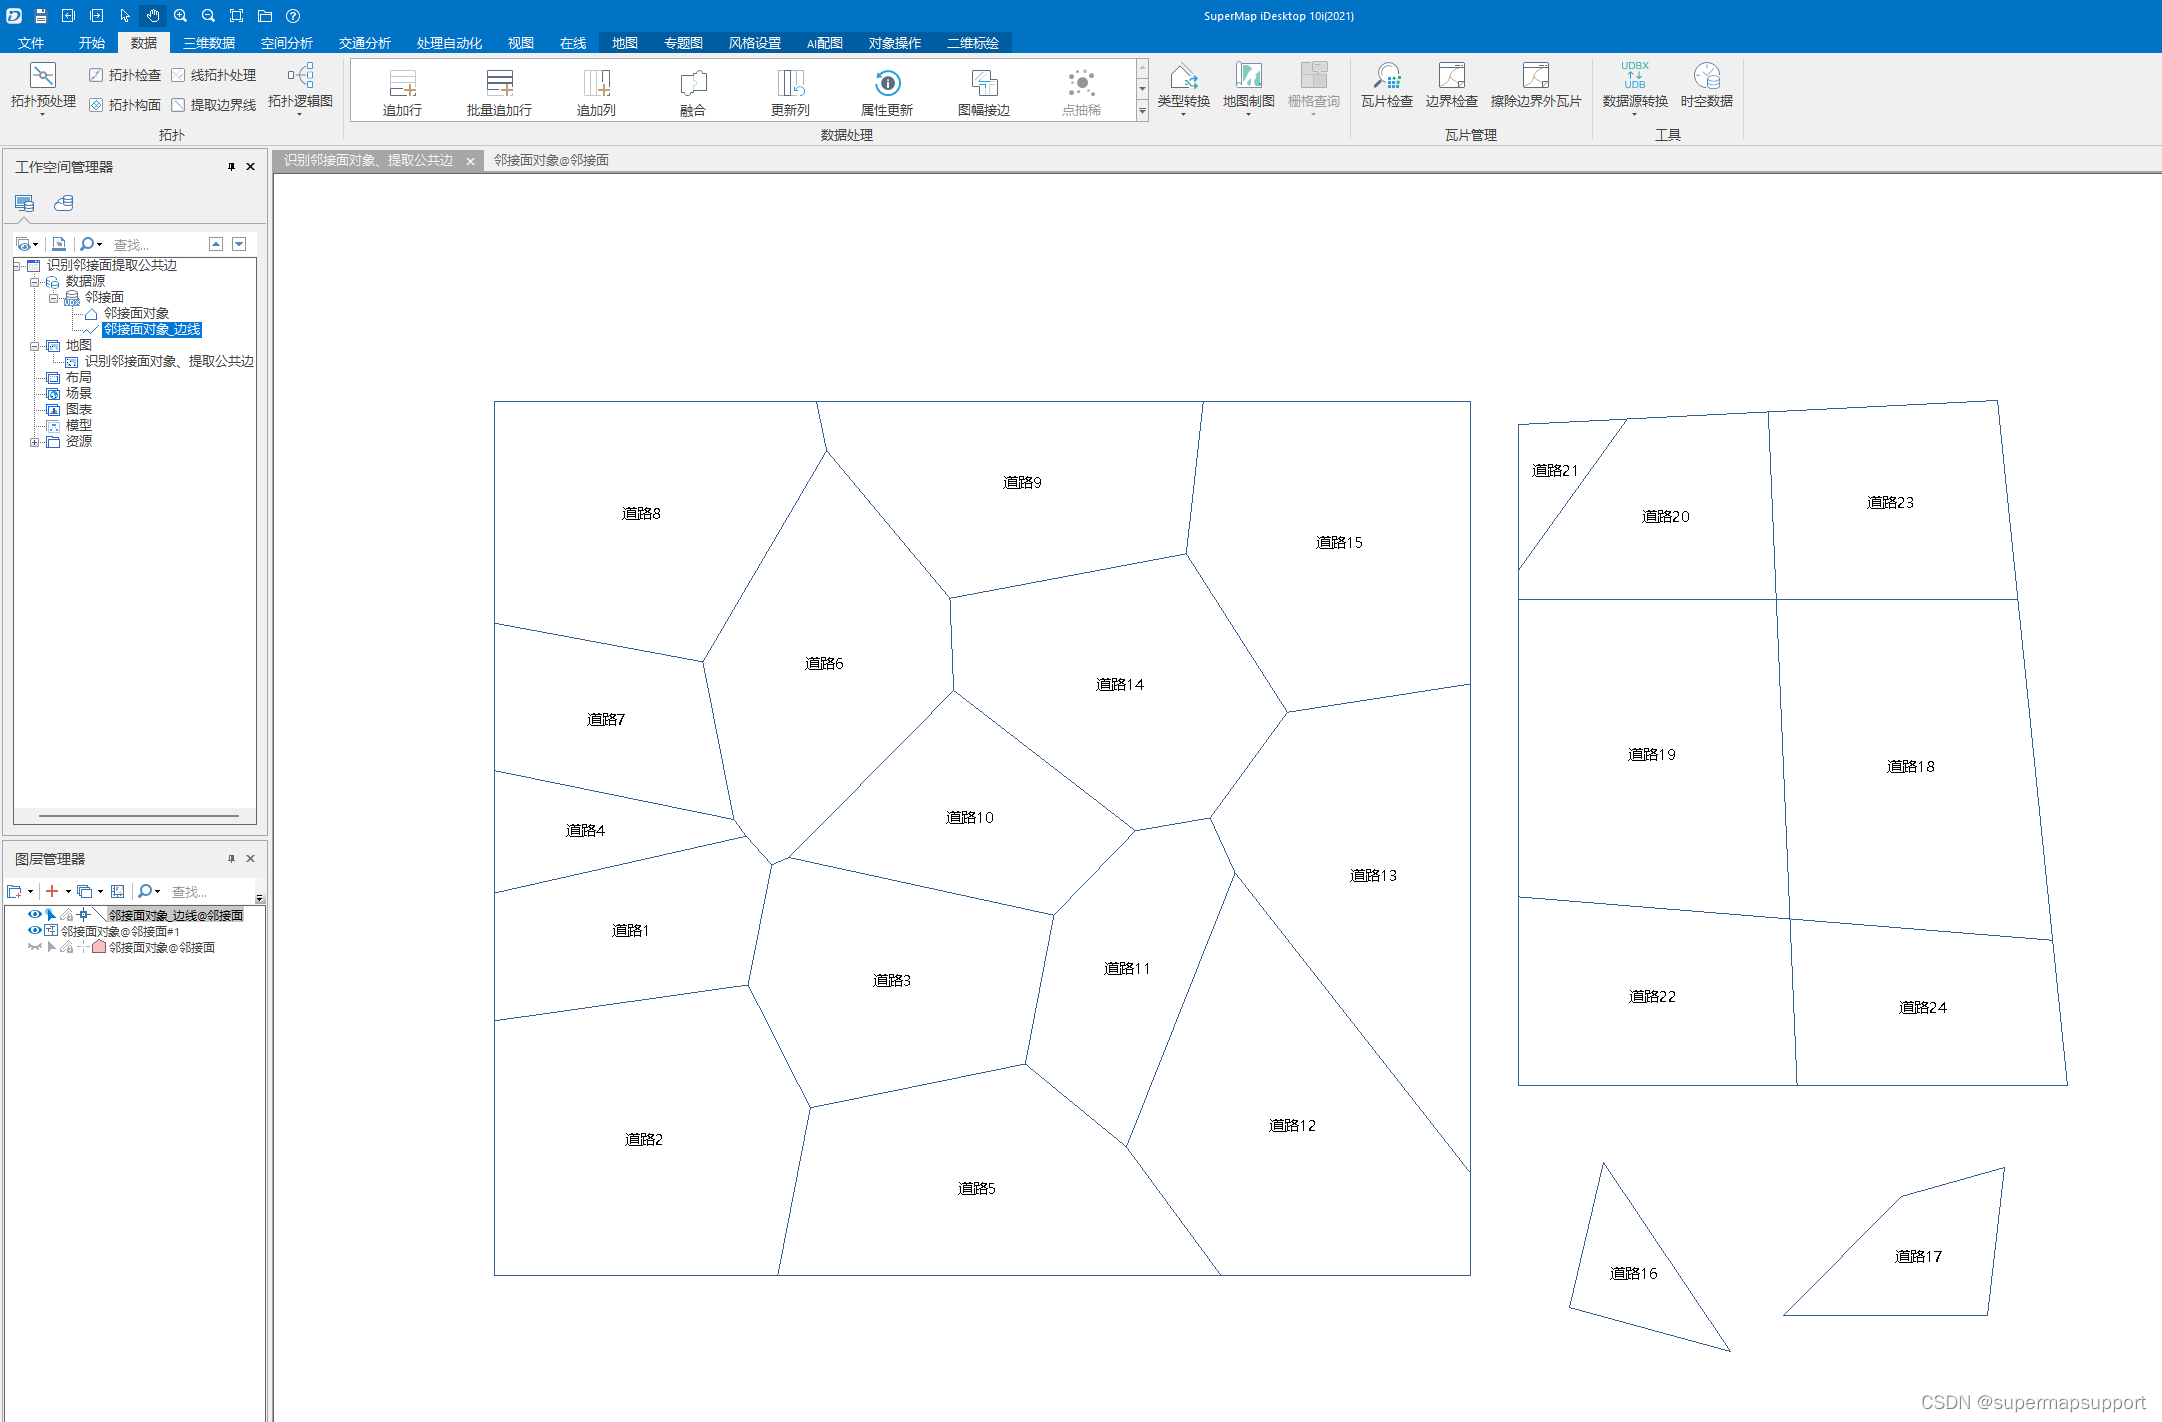Hide the 邻接面对象_边线@邻接面 layer via eye icon
This screenshot has width=2162, height=1422.
(34, 915)
